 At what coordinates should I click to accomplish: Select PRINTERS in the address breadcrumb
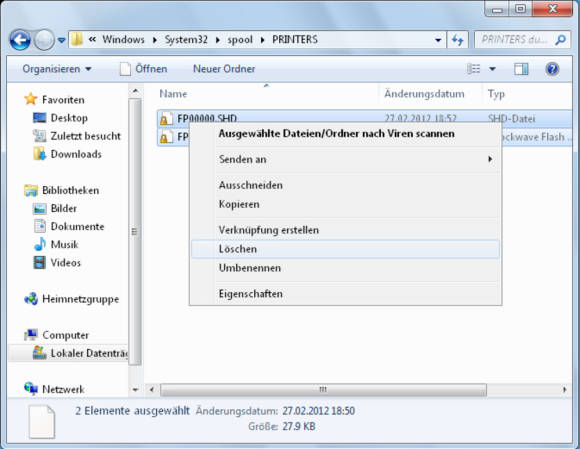pos(295,39)
